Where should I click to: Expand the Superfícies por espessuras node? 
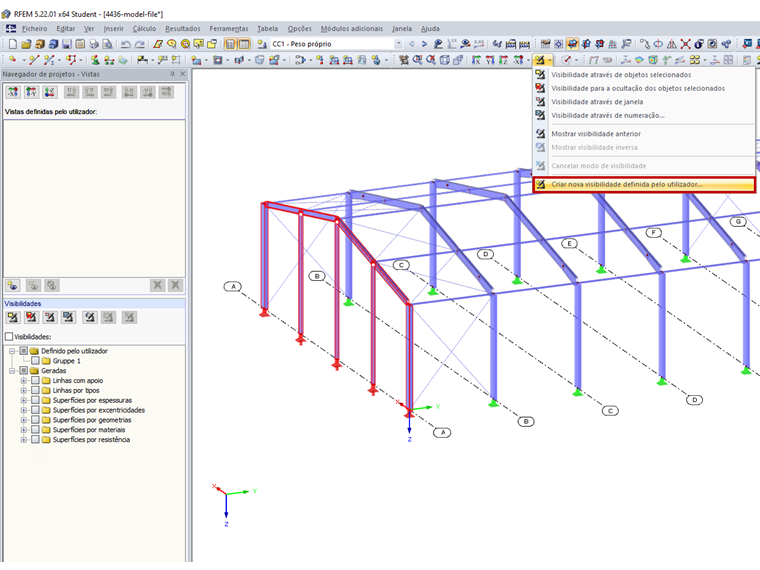pyautogui.click(x=23, y=400)
